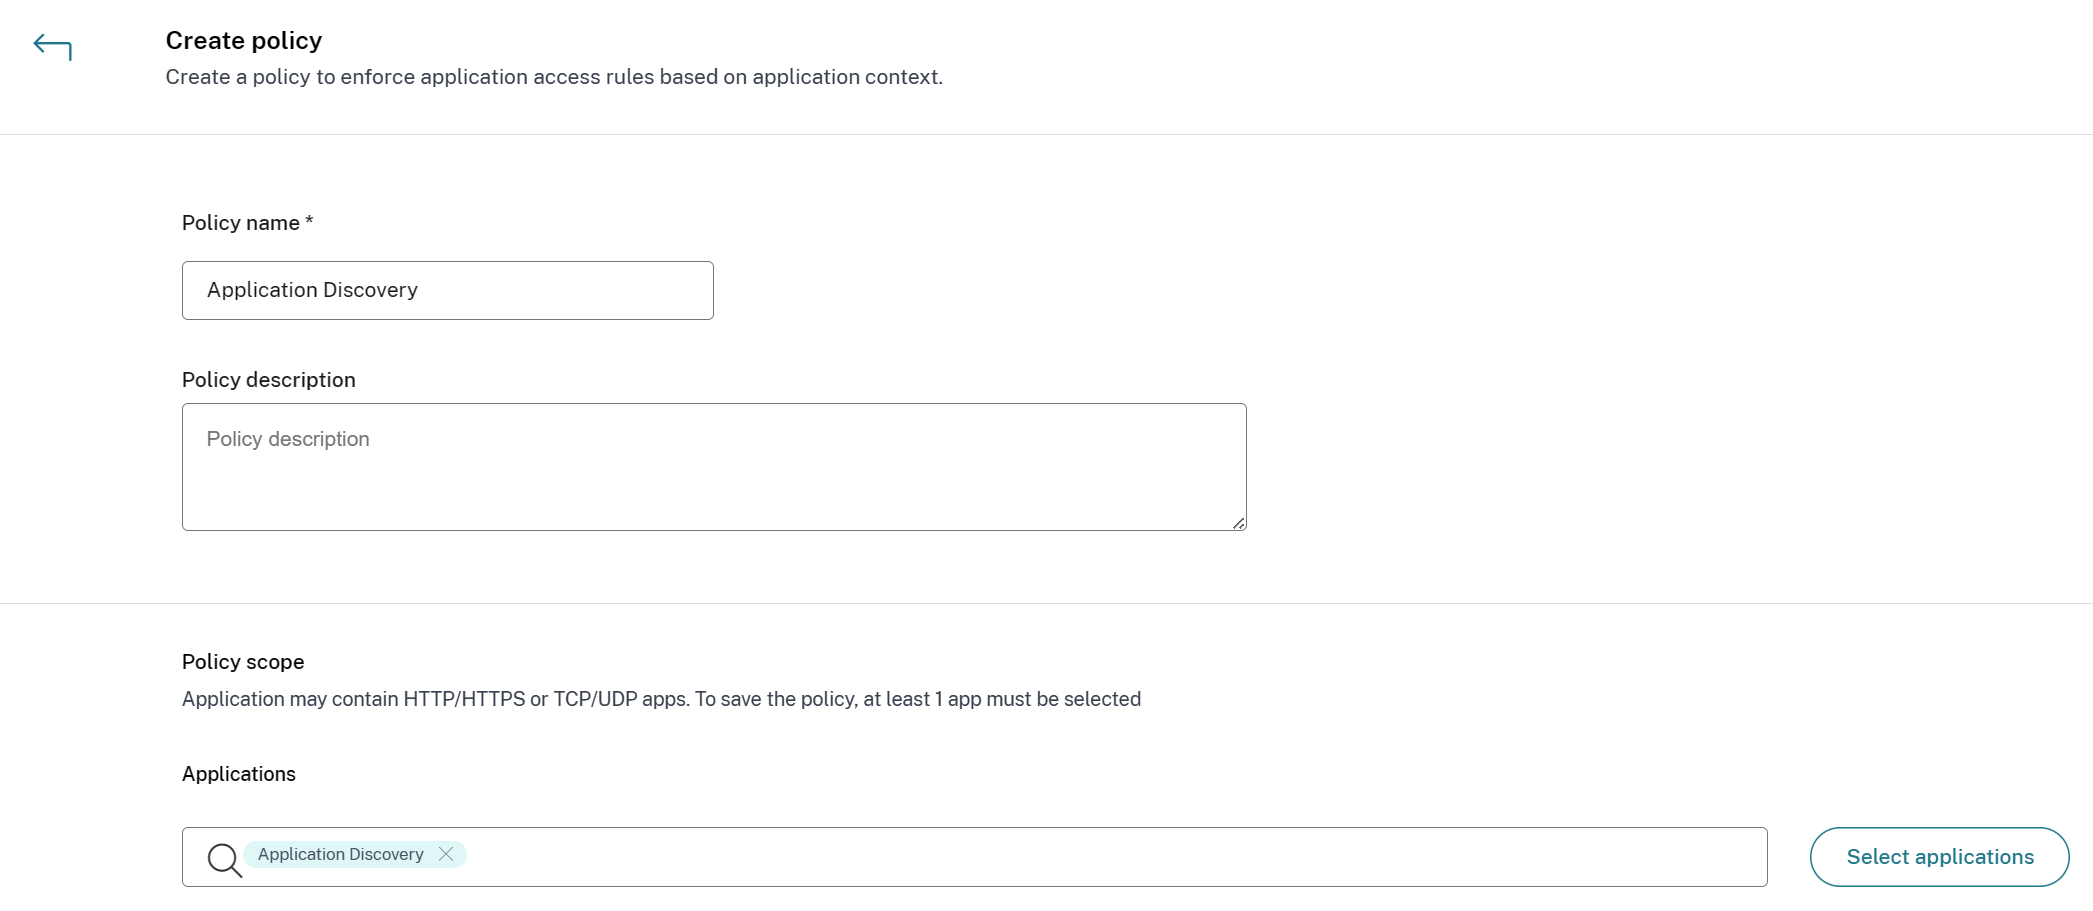Click the back arrow icon
The width and height of the screenshot is (2093, 911).
(52, 47)
